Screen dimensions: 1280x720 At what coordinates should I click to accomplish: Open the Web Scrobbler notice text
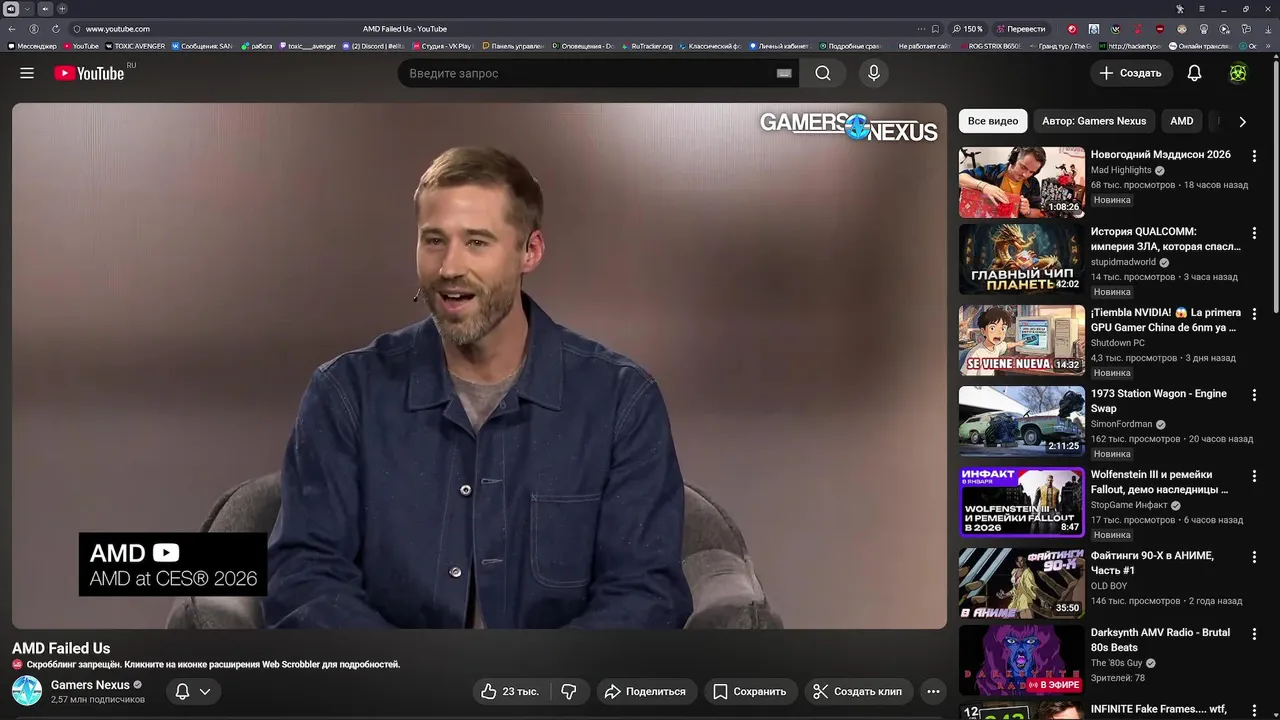tap(213, 664)
